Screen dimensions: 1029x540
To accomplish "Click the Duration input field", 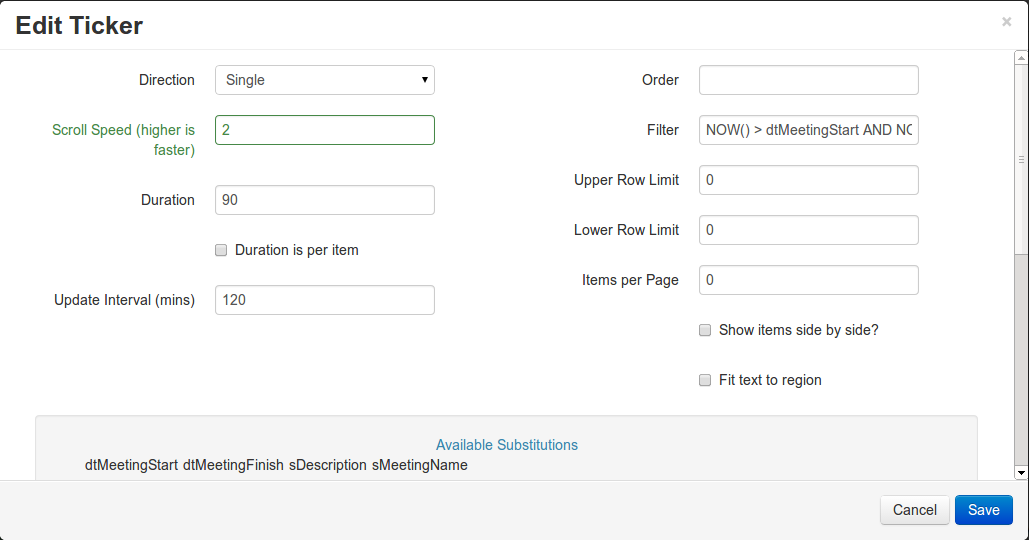I will (324, 200).
